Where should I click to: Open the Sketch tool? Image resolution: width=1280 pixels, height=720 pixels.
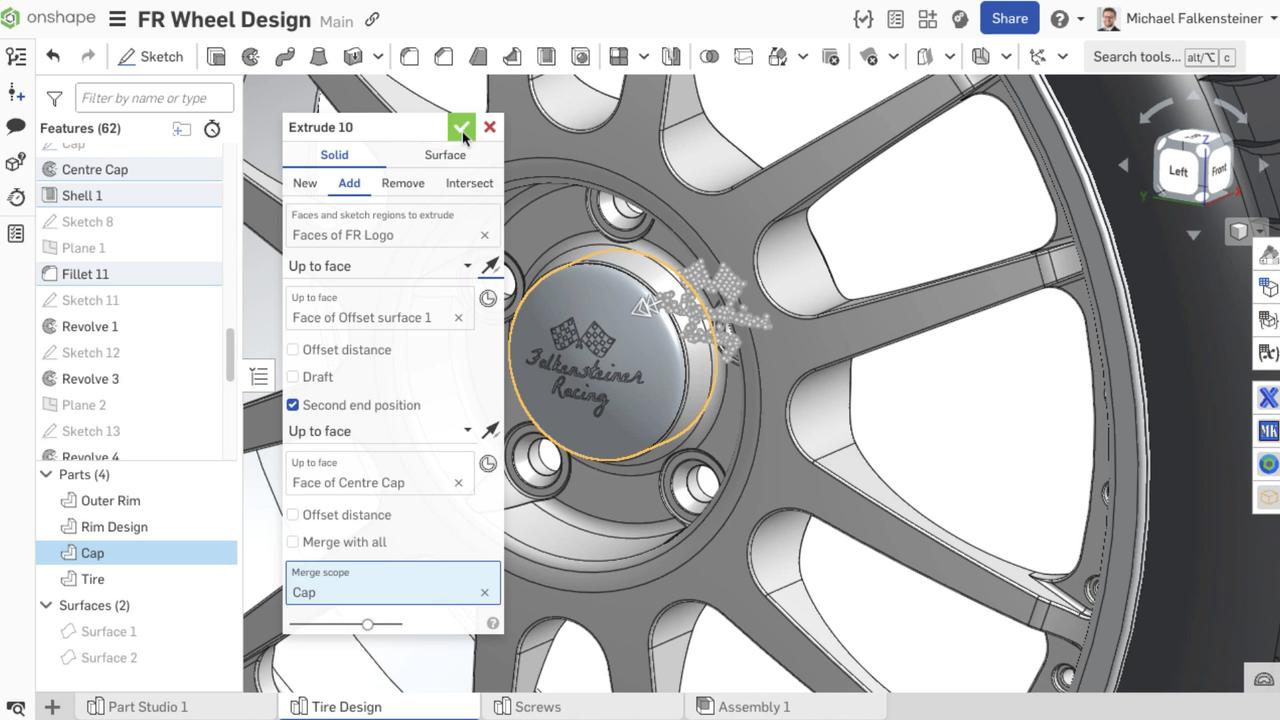point(152,57)
